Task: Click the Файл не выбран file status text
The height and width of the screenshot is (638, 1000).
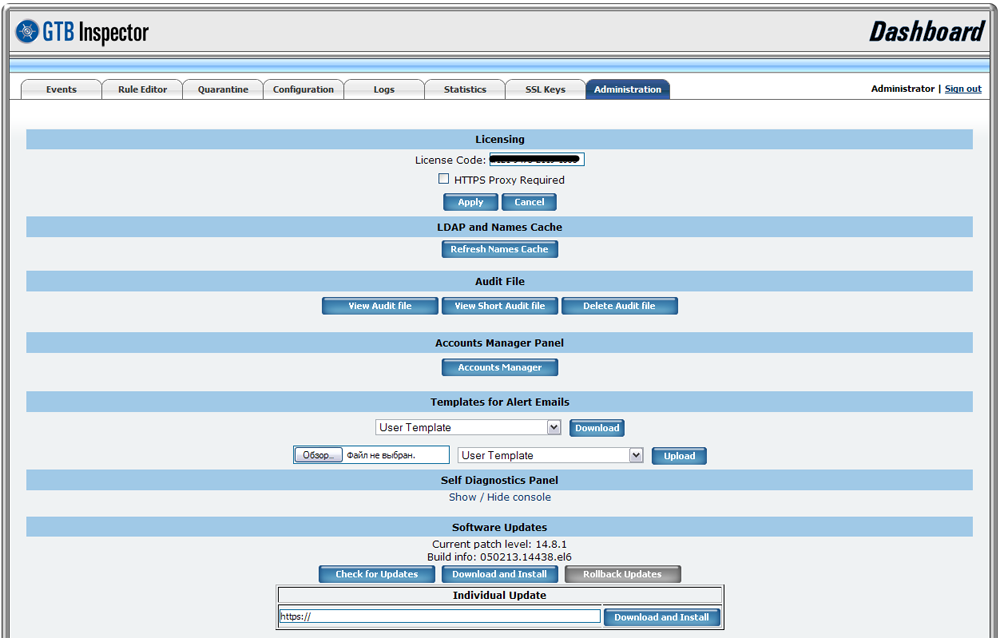Action: (x=381, y=456)
